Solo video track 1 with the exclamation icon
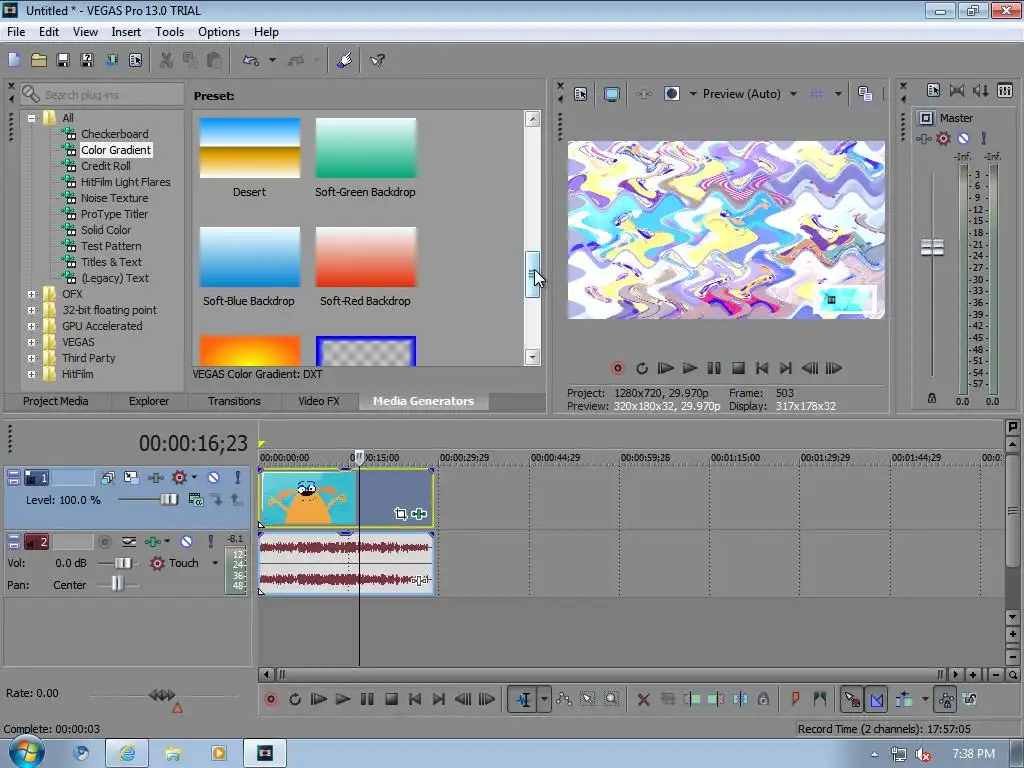The image size is (1024, 768). pyautogui.click(x=237, y=477)
